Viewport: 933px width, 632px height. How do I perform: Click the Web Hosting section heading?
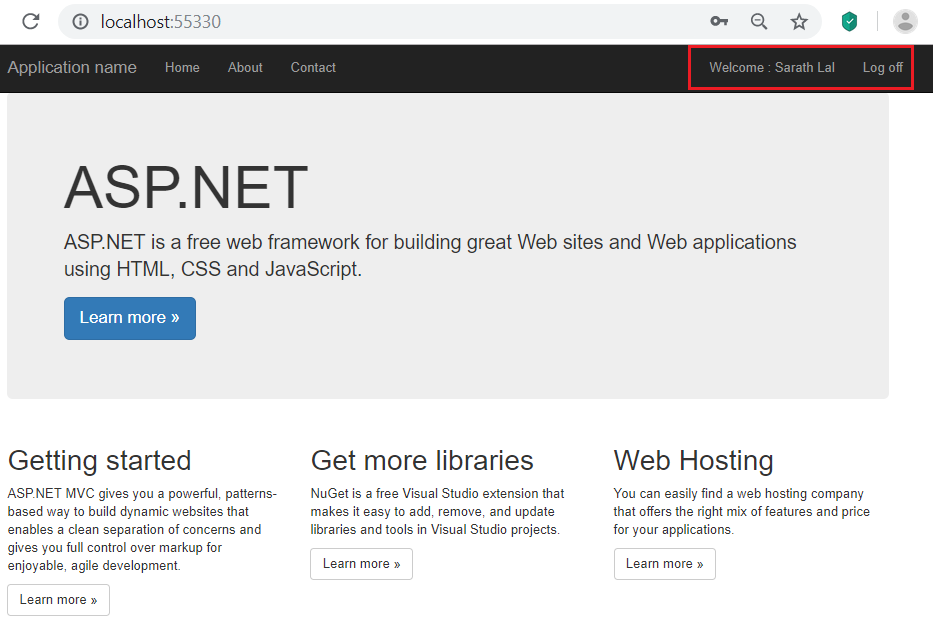click(x=693, y=460)
